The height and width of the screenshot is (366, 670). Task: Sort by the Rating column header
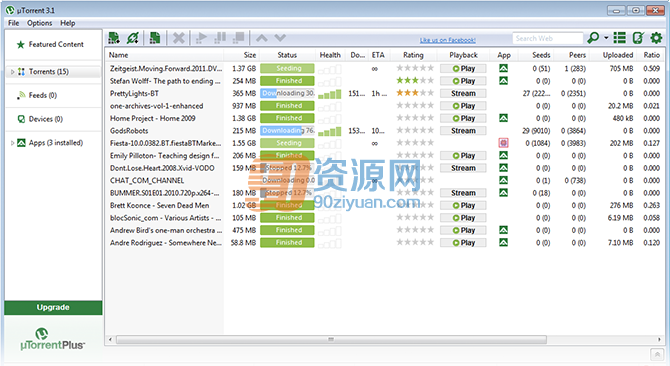pyautogui.click(x=413, y=55)
